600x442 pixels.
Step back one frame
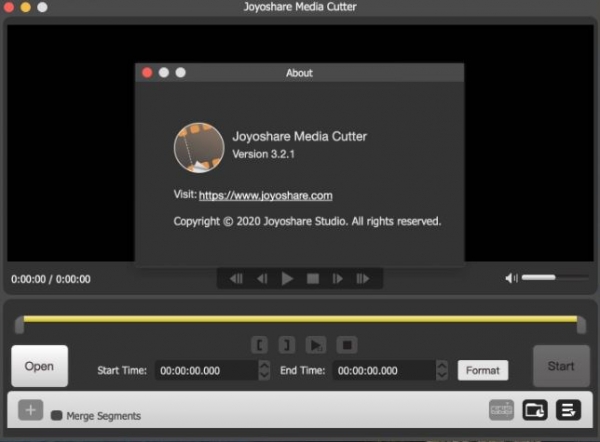(262, 279)
